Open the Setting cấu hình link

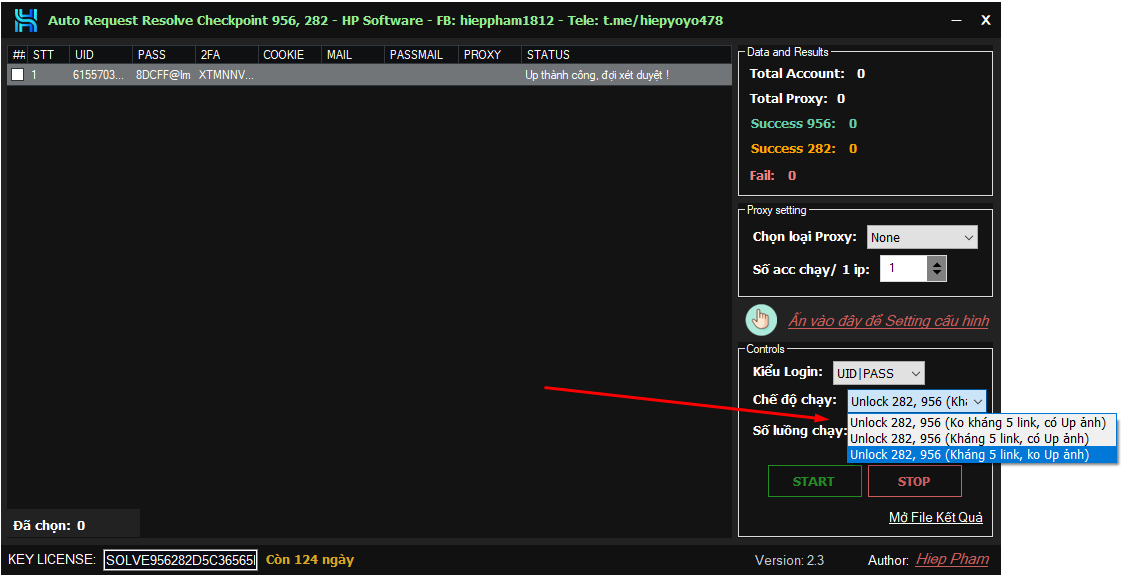888,321
